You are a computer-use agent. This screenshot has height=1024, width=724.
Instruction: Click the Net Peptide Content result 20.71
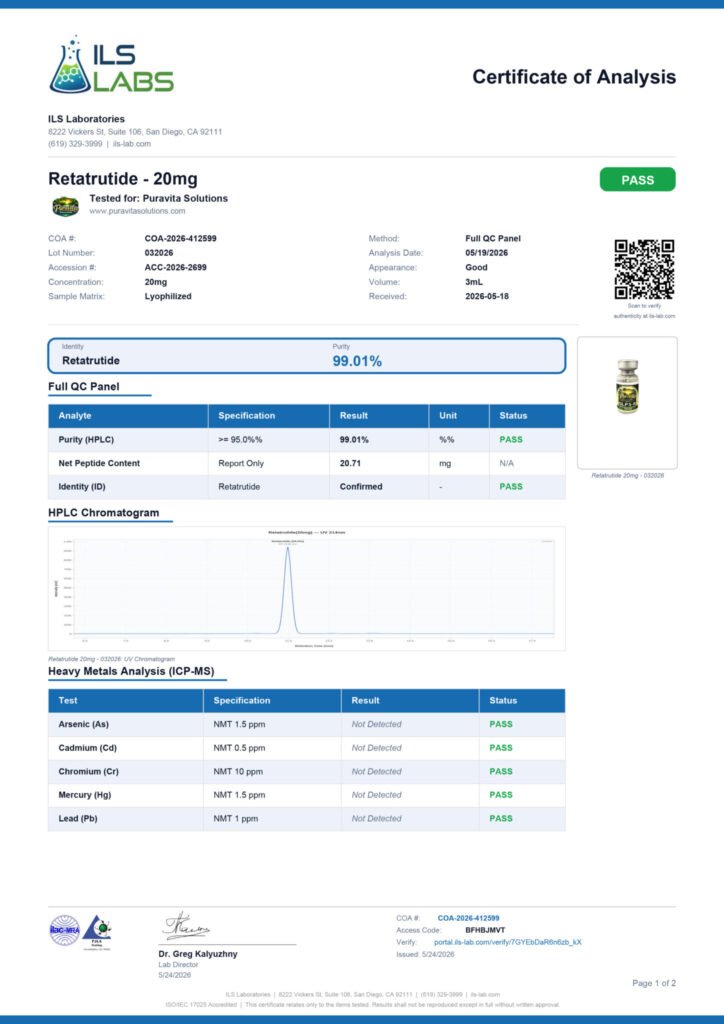pos(351,463)
